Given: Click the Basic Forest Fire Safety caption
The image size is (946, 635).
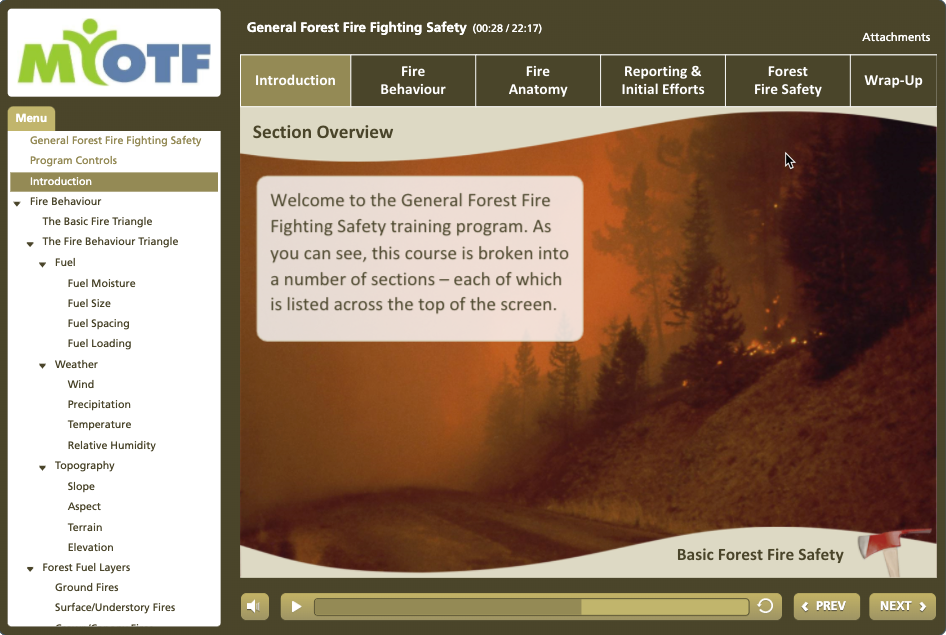Looking at the screenshot, I should pos(760,555).
